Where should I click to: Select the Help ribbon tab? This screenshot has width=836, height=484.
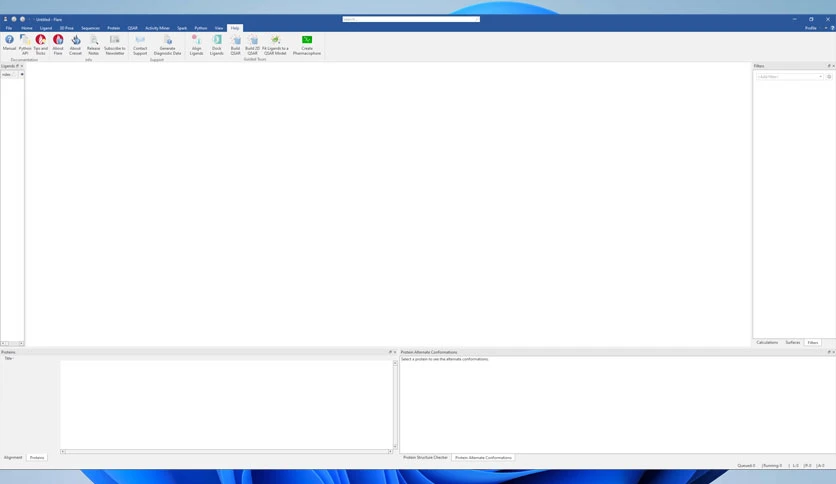point(235,28)
